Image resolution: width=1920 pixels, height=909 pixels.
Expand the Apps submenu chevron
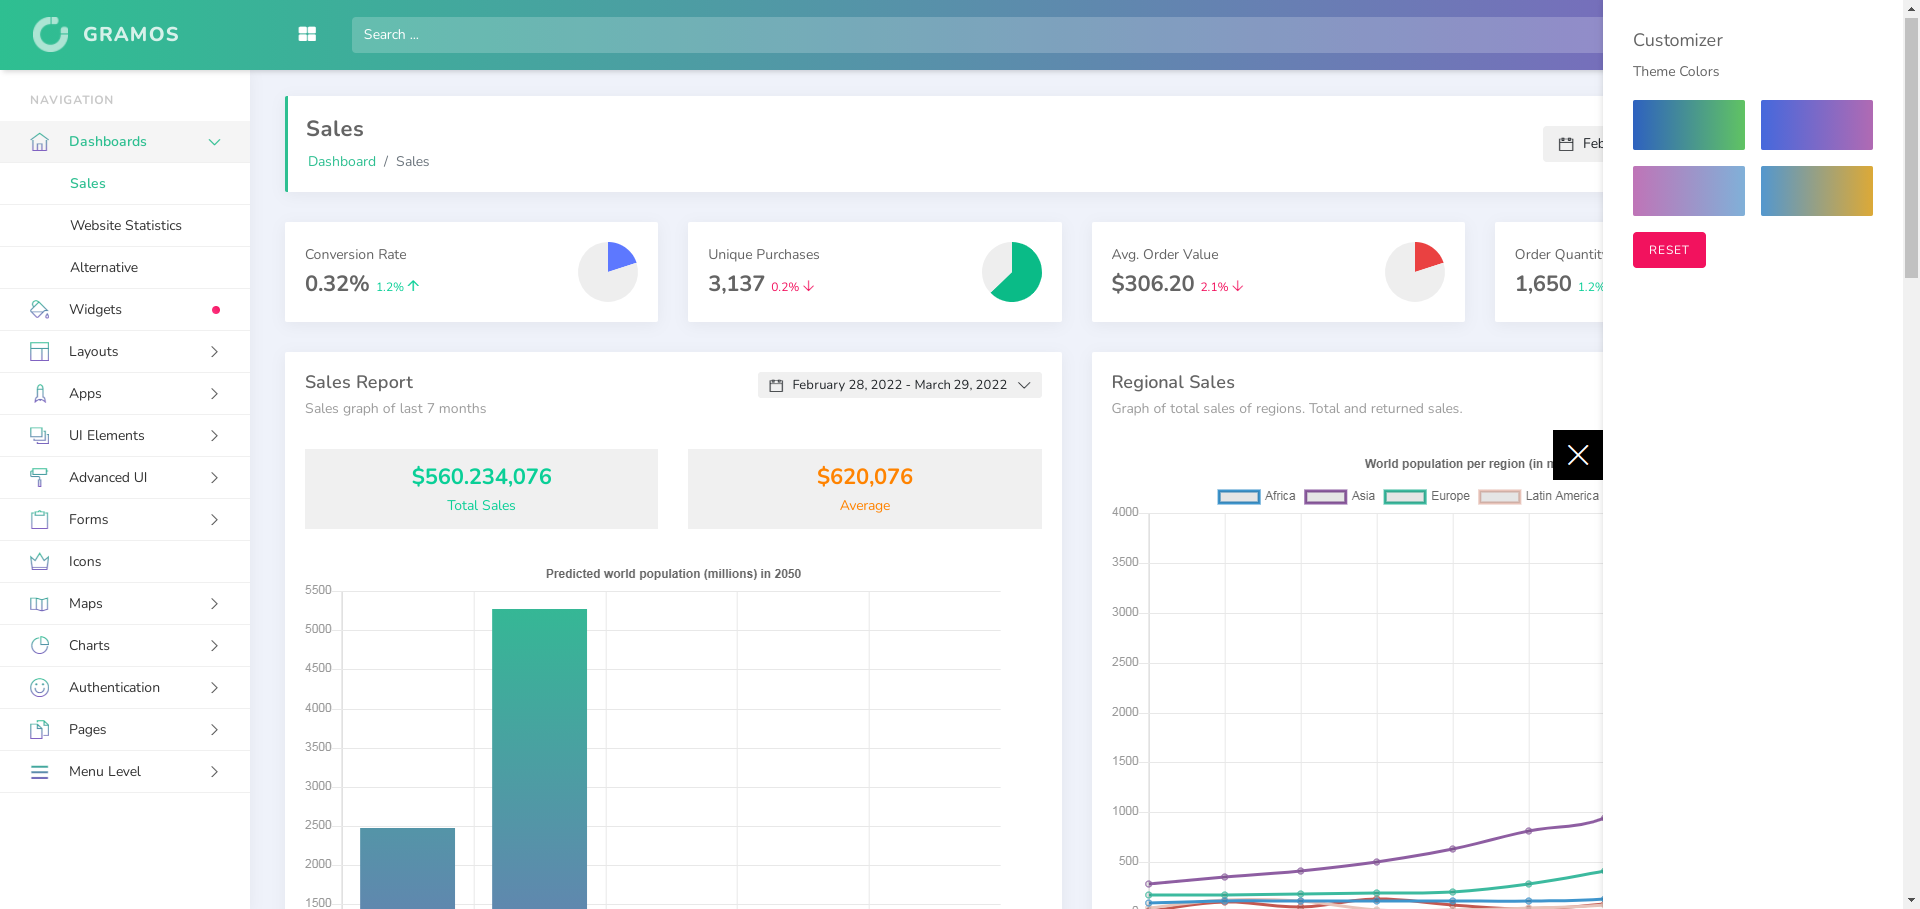pyautogui.click(x=214, y=394)
